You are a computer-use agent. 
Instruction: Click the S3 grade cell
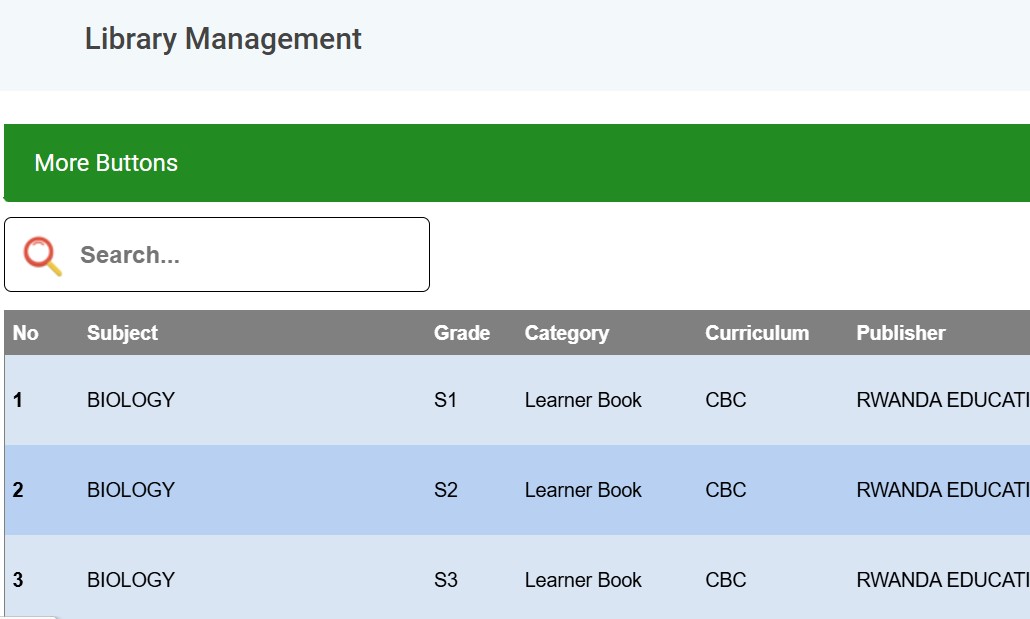445,580
